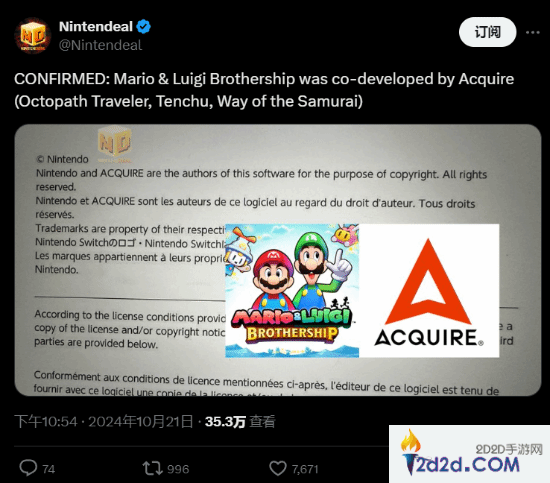Click the CONFIRMED tweet text body

[264, 90]
